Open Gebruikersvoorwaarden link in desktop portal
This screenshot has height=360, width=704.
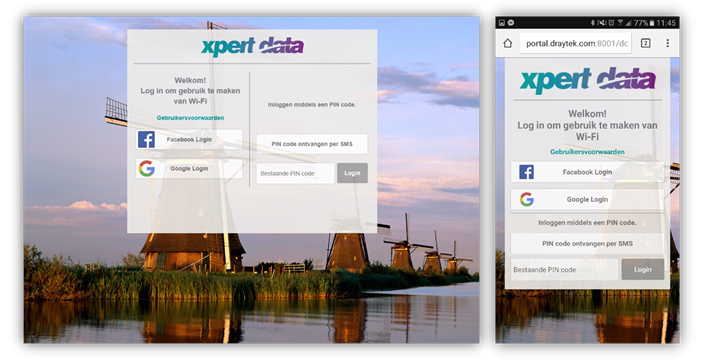[190, 118]
